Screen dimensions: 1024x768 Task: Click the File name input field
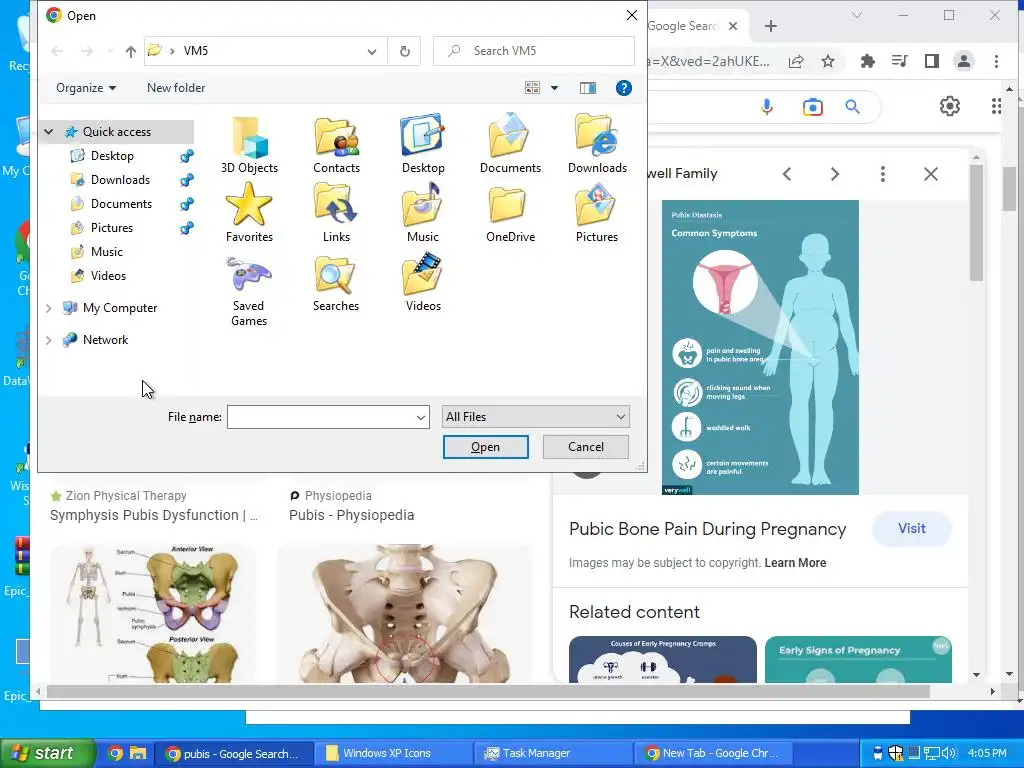point(321,417)
